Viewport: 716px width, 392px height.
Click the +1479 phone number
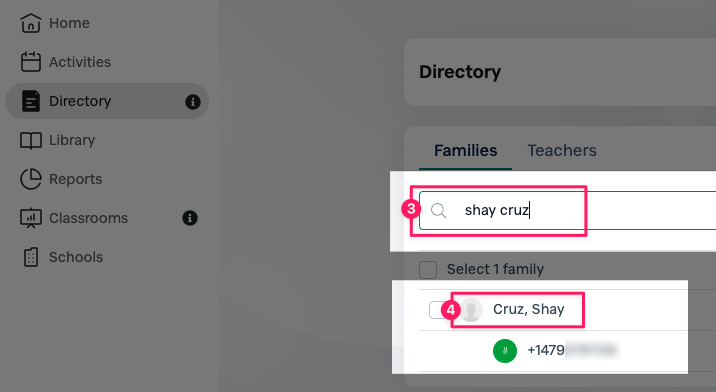(571, 350)
